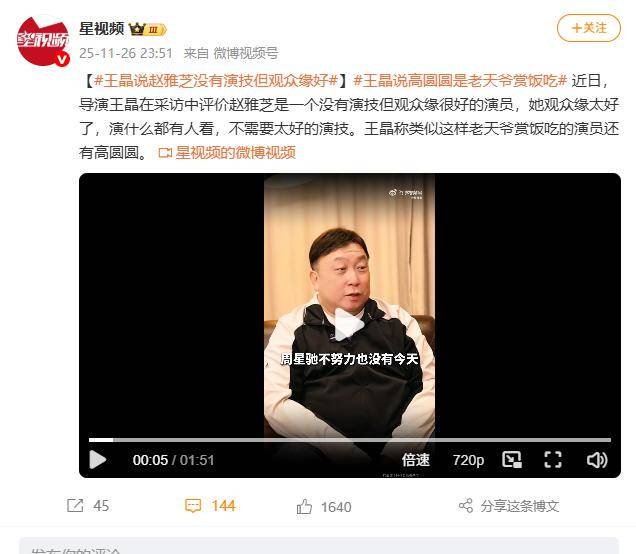Click the 星视频 username
This screenshot has width=636, height=554.
tap(101, 29)
